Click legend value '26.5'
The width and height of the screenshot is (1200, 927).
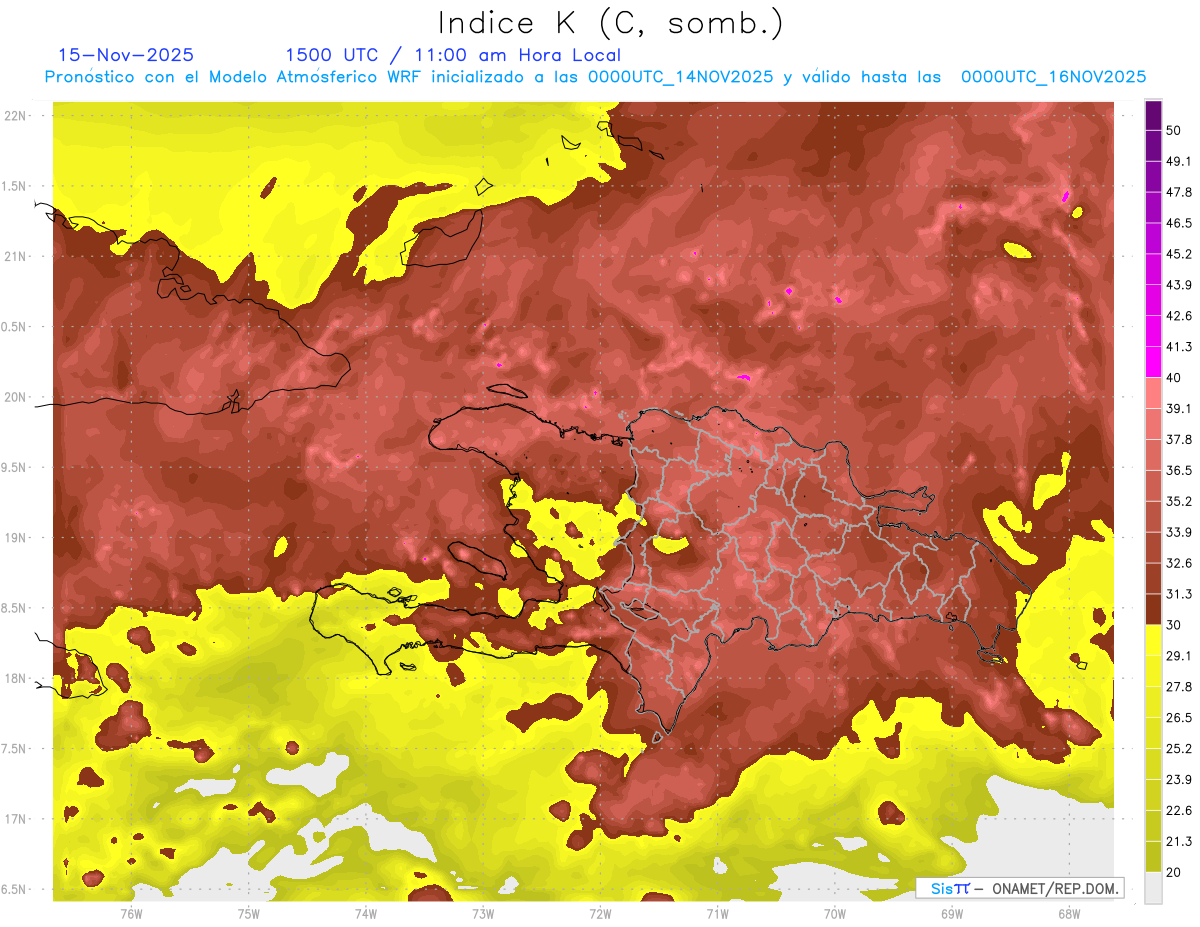pos(1179,718)
